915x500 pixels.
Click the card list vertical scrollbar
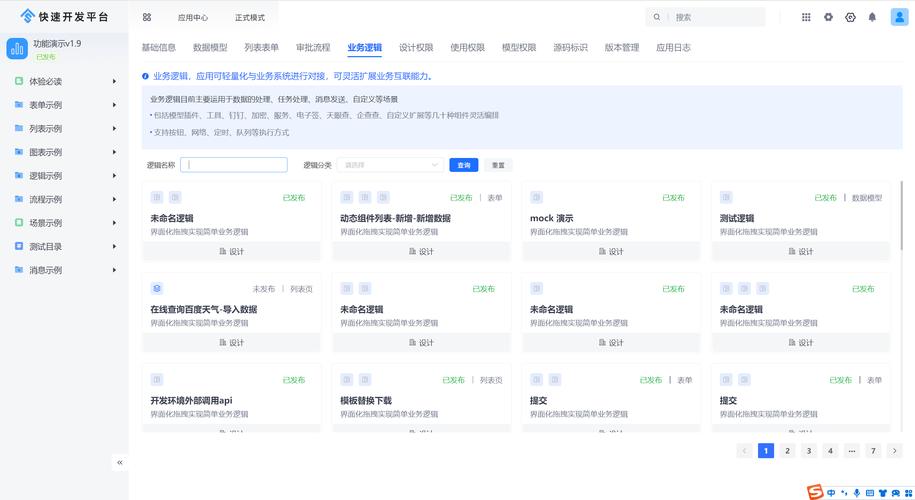click(902, 215)
